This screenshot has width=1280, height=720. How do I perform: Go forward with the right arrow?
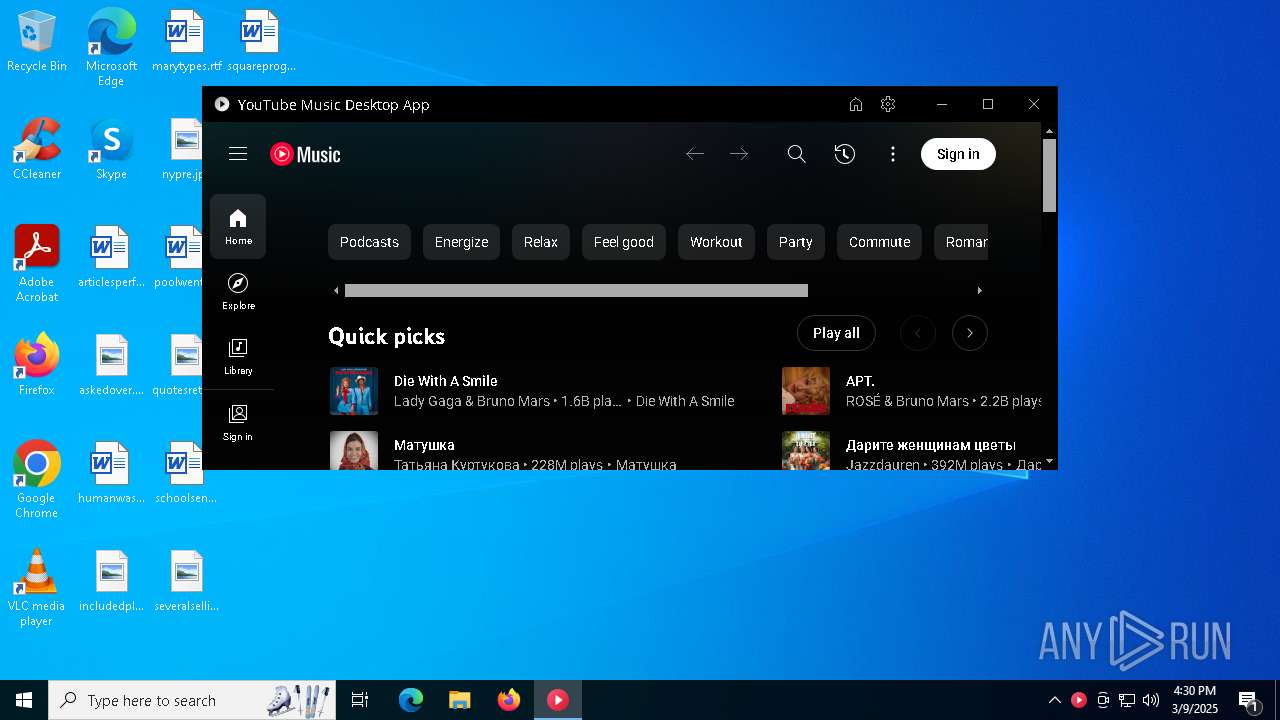click(739, 154)
